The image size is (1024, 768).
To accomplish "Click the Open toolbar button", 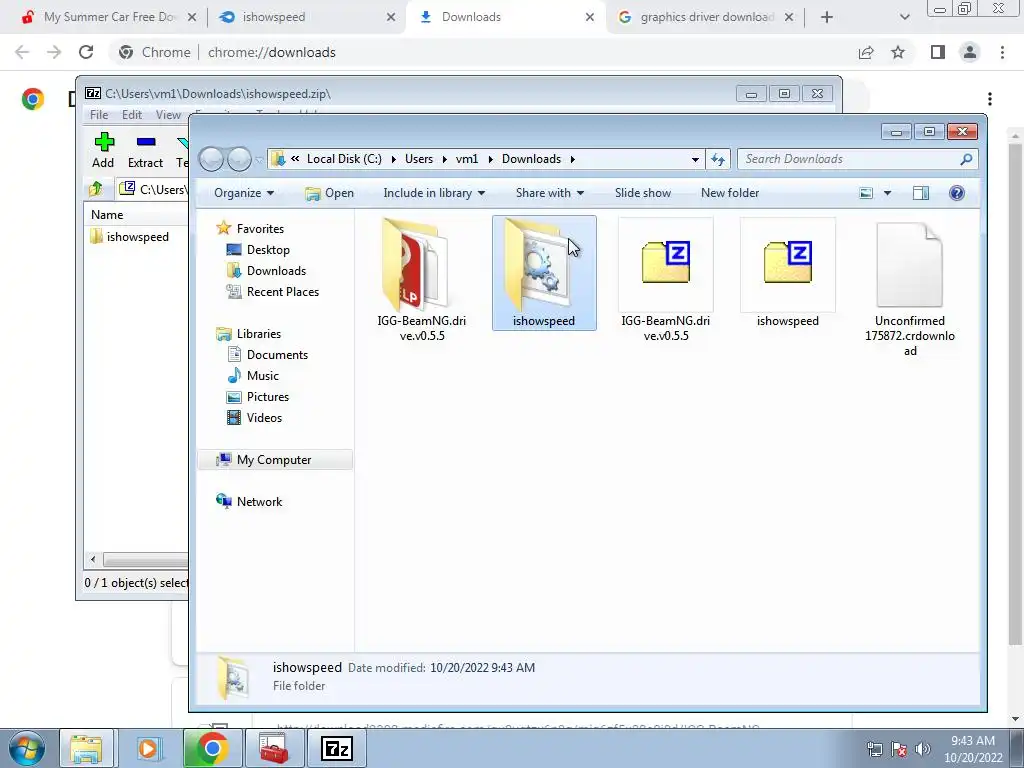I will (x=330, y=193).
